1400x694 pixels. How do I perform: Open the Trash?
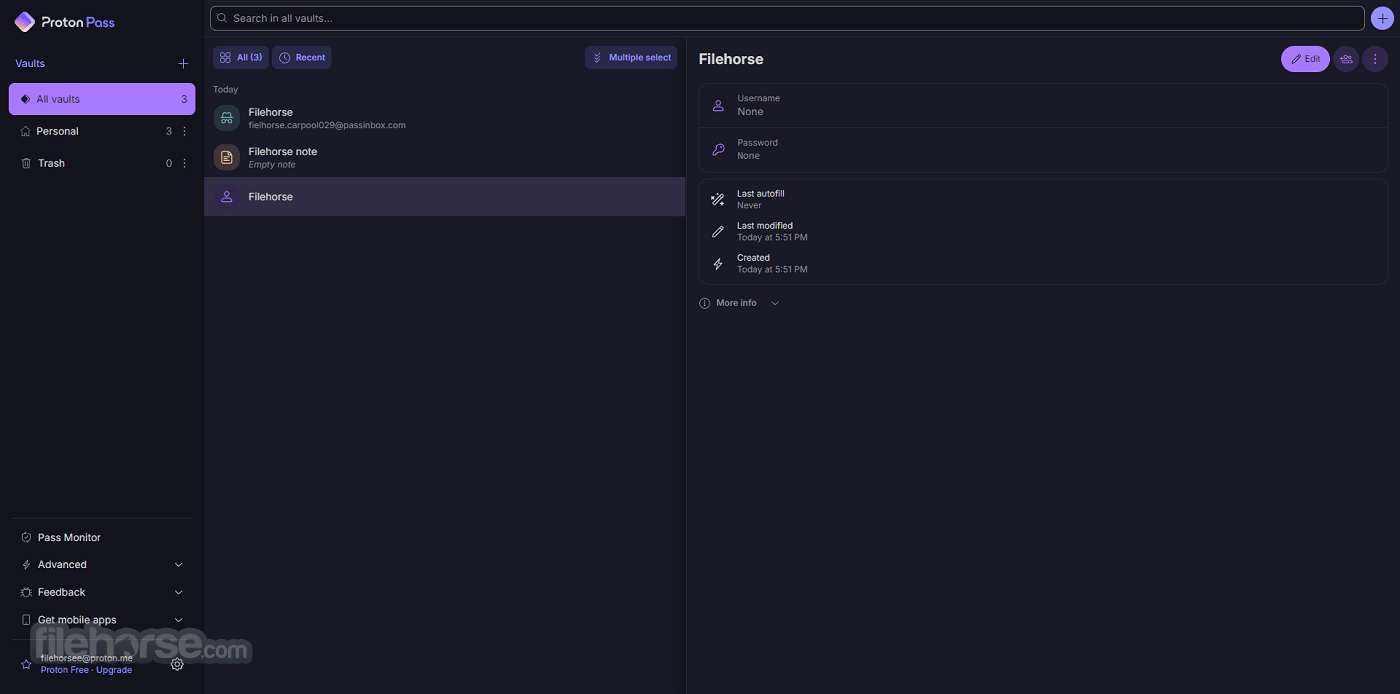click(x=51, y=163)
